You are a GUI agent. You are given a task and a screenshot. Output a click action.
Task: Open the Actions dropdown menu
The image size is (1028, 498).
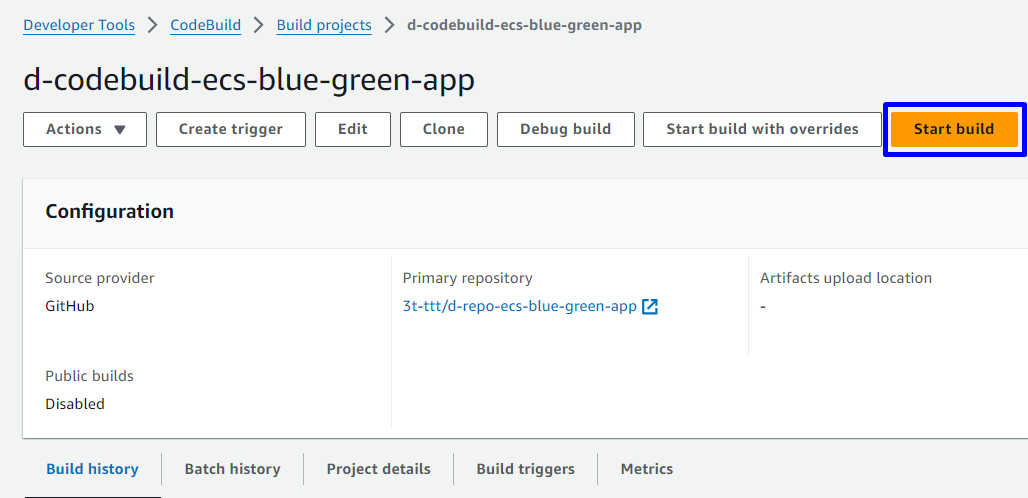[x=85, y=129]
